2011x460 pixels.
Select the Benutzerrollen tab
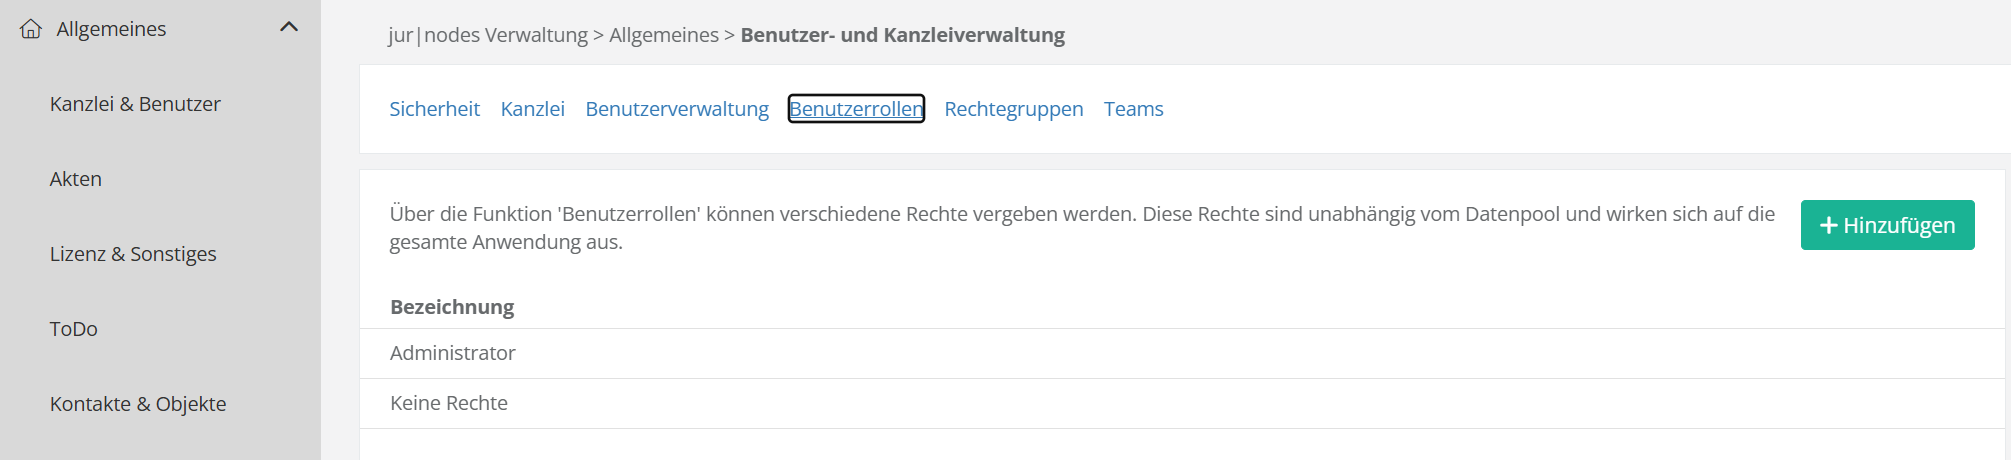click(856, 109)
